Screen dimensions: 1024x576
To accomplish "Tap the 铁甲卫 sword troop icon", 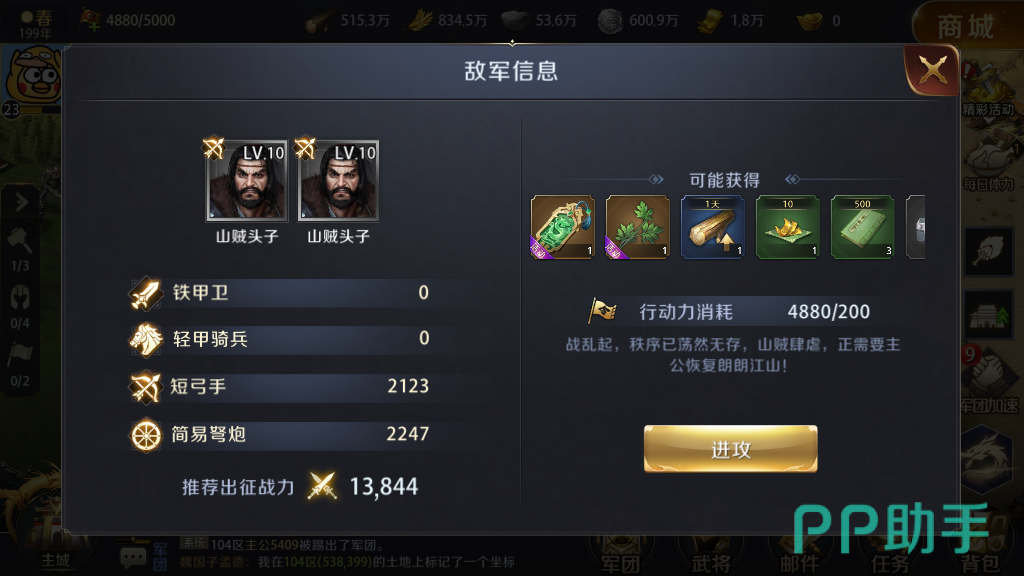I will tap(145, 293).
